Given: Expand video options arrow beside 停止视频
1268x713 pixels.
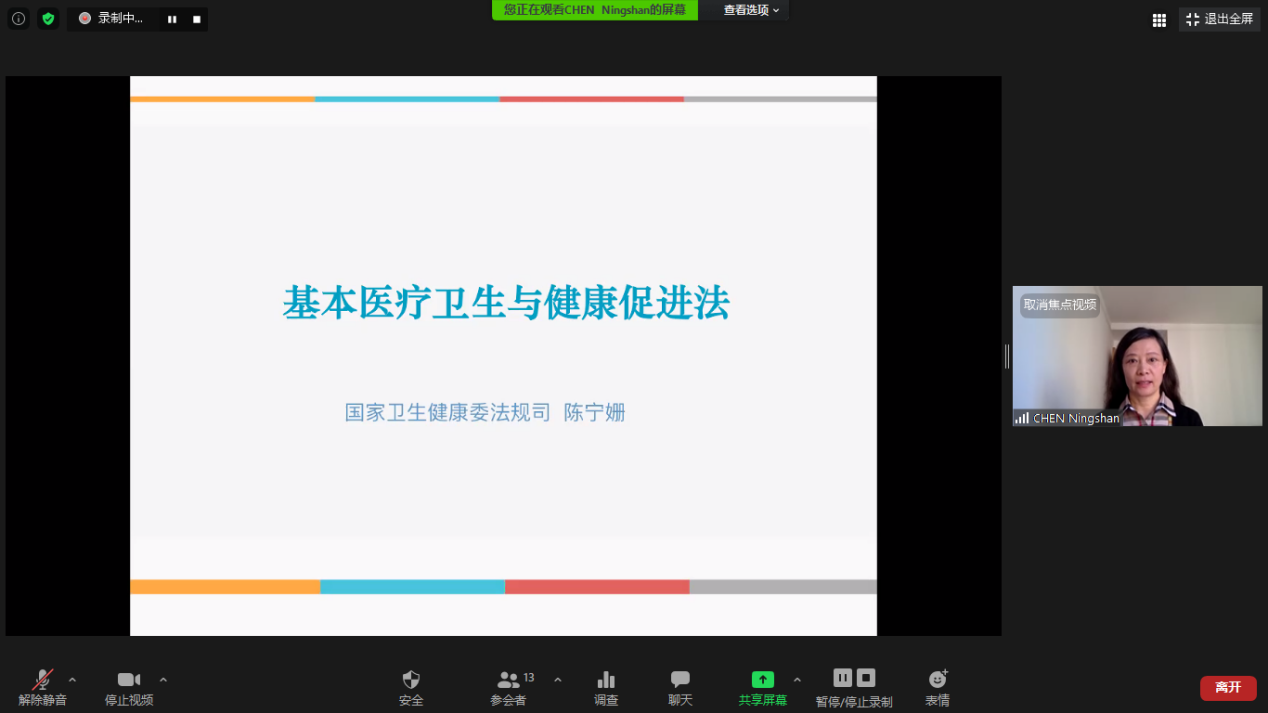Looking at the screenshot, I should (x=163, y=680).
